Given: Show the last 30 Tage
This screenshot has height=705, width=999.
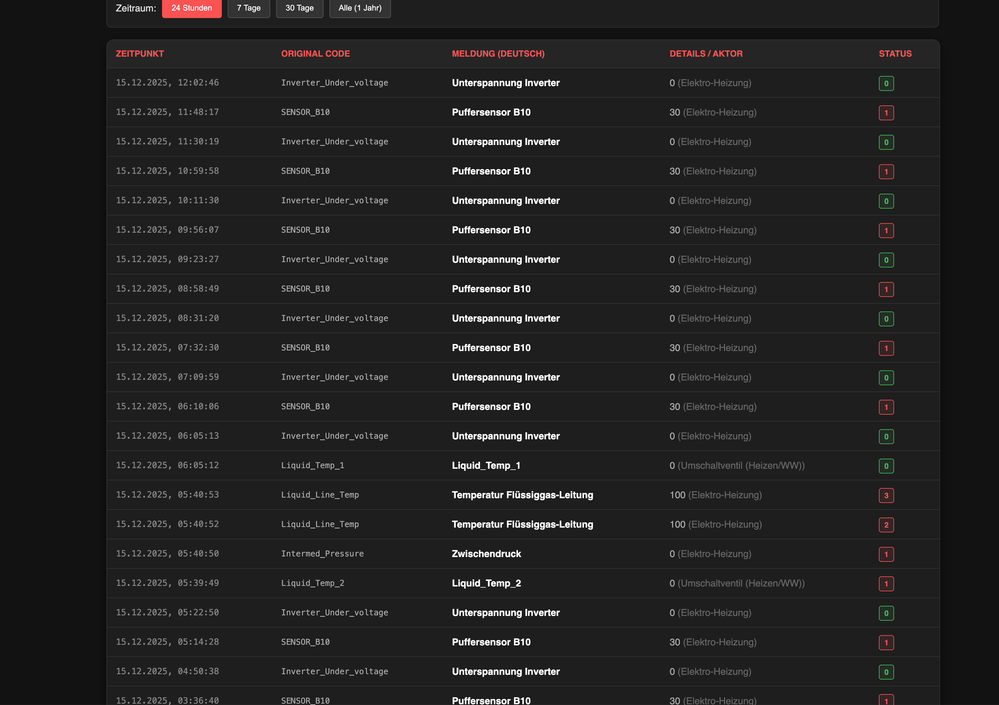Looking at the screenshot, I should 299,8.
